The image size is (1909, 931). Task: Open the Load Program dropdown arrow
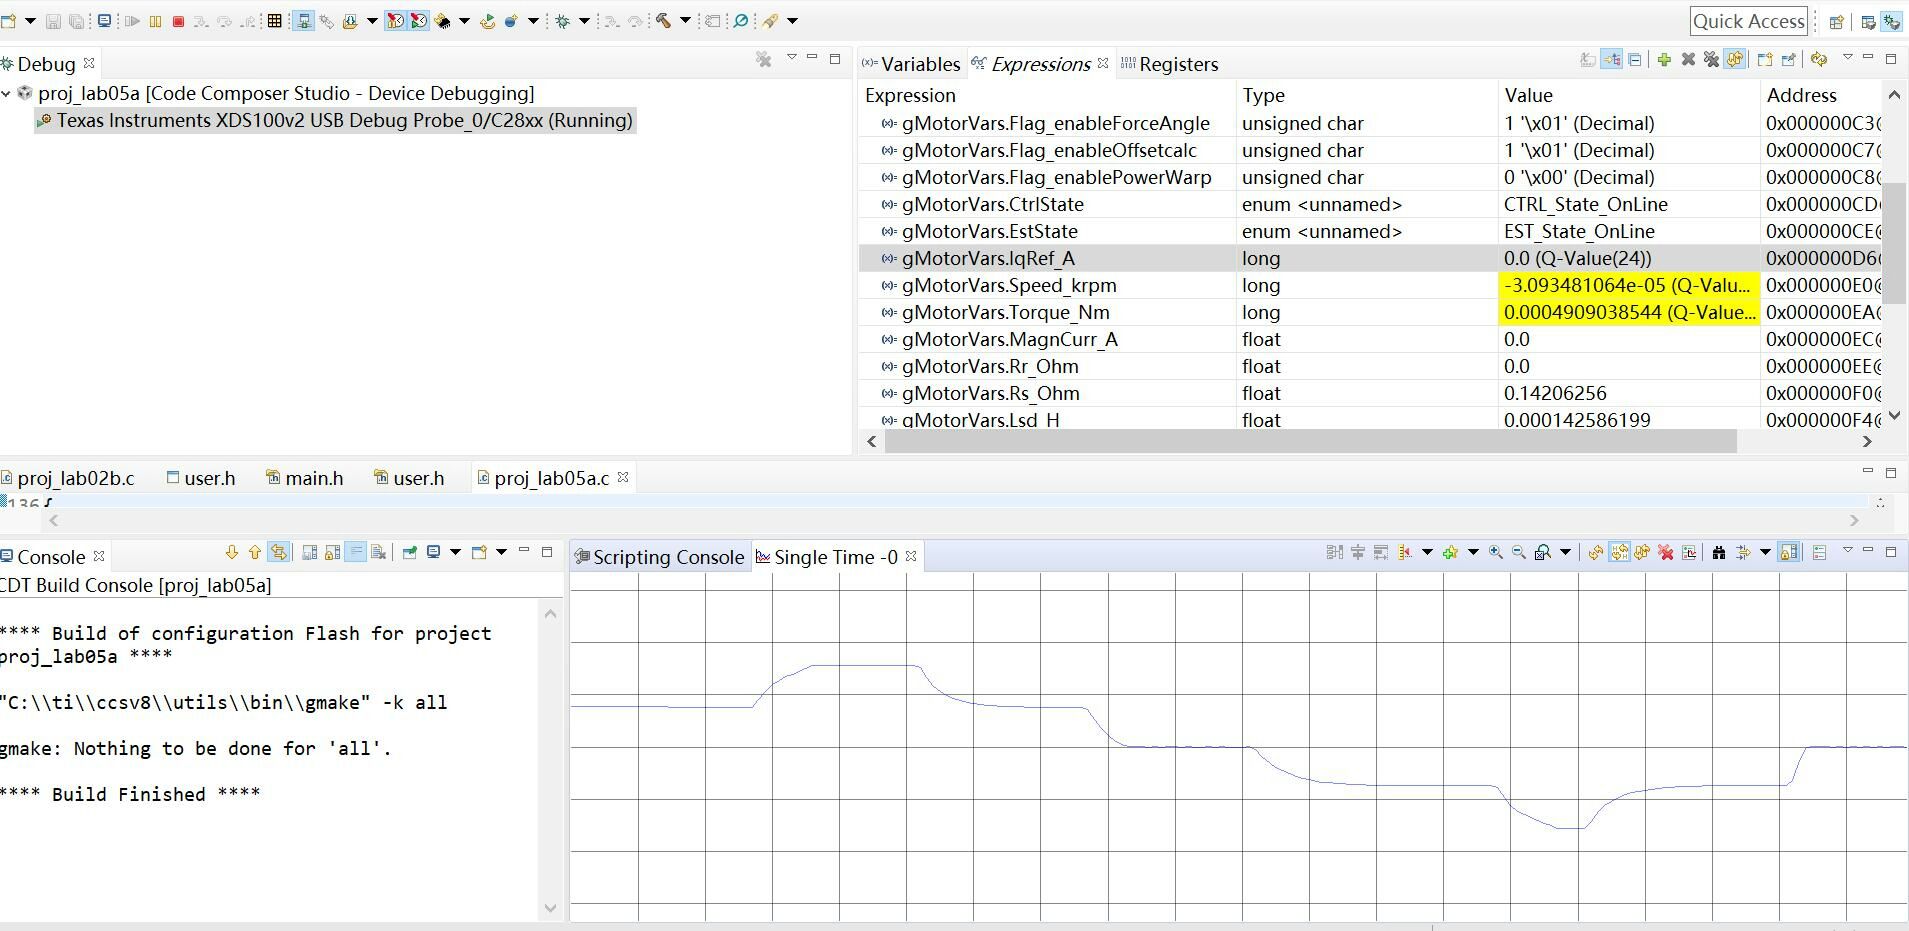(372, 21)
